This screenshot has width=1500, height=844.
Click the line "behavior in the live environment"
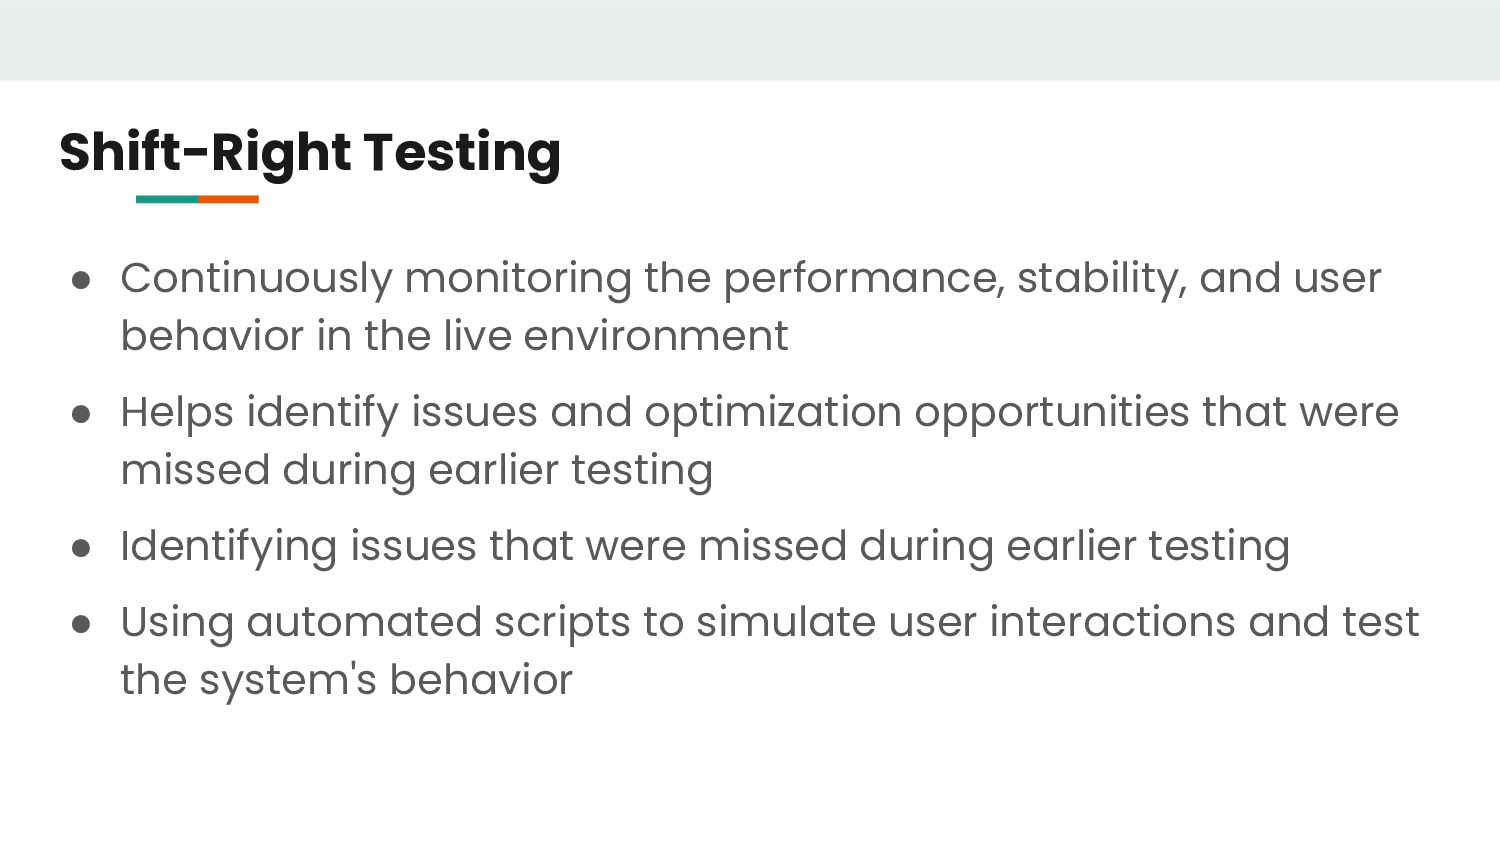point(454,336)
